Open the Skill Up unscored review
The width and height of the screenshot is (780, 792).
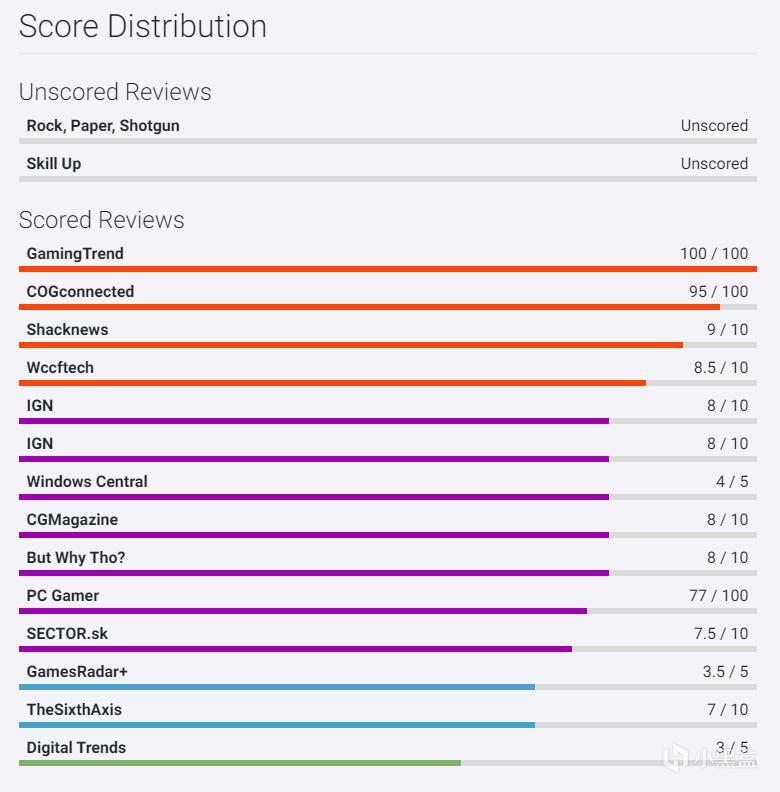click(54, 164)
